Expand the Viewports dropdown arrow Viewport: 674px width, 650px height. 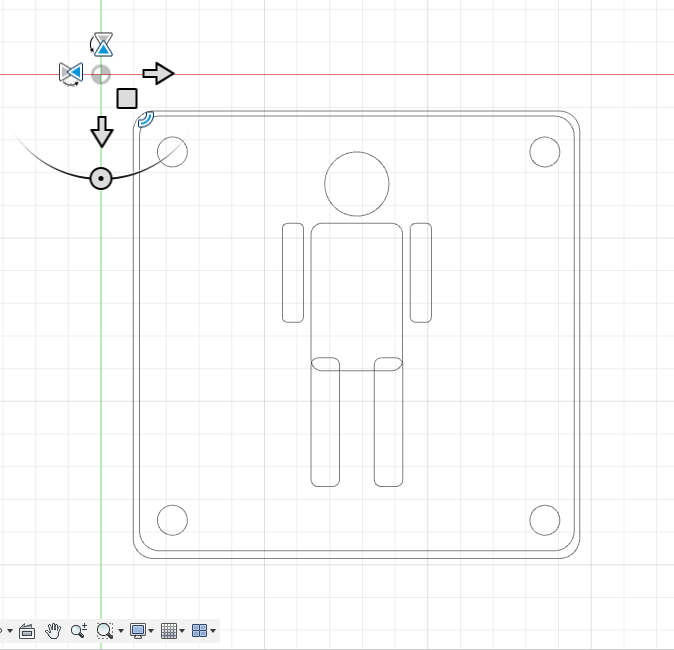[213, 631]
